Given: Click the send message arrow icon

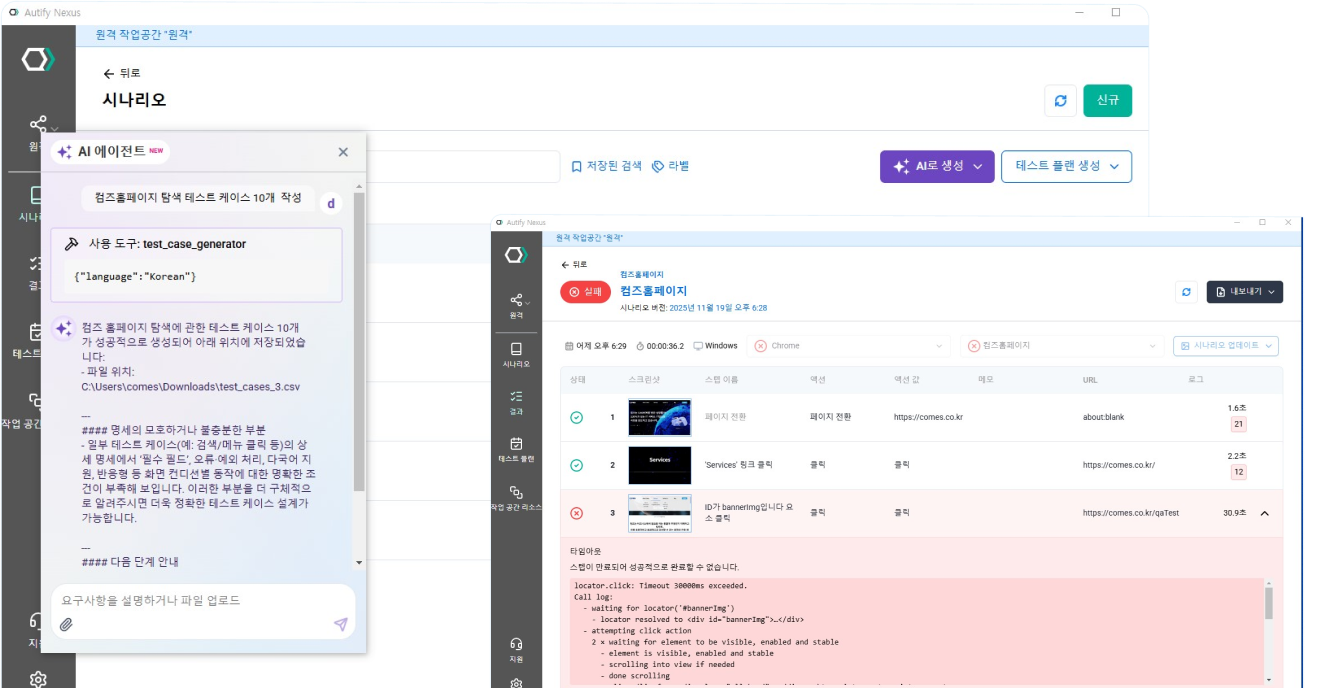Looking at the screenshot, I should [x=340, y=624].
